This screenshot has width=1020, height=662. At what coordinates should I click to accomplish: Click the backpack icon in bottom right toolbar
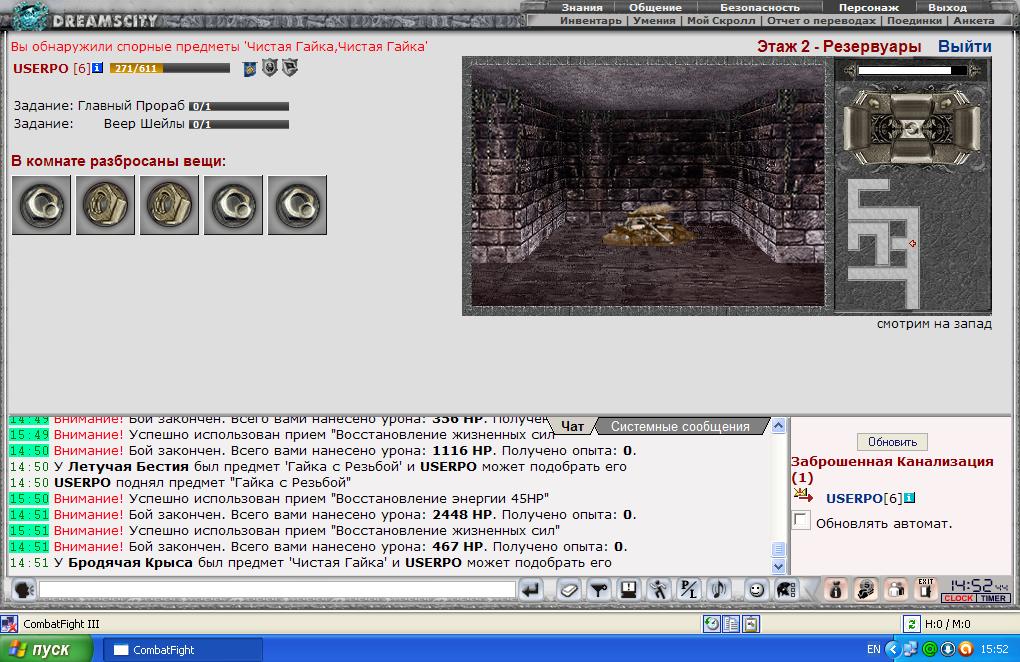pos(836,590)
